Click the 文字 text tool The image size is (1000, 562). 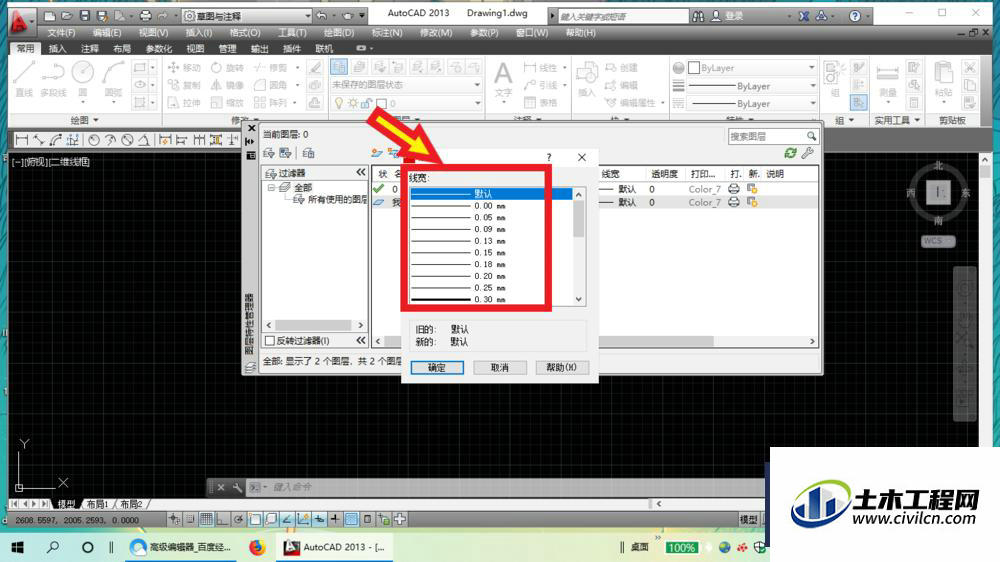503,80
